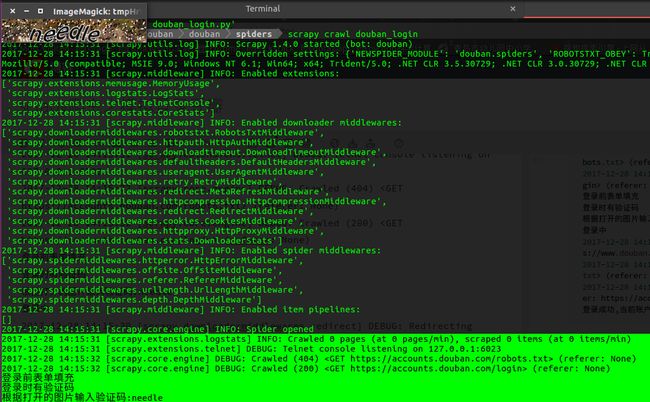Click the needle captcha image

(74, 31)
